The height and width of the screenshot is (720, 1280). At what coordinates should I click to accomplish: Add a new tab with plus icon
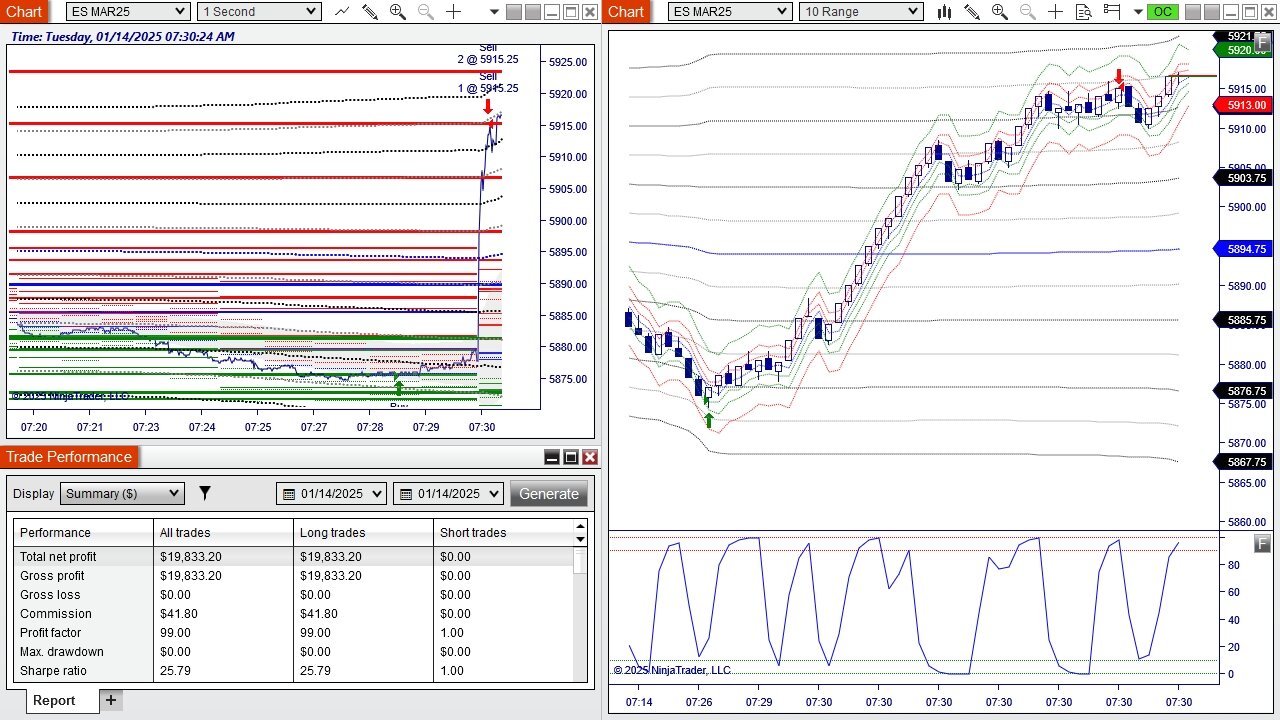pos(111,700)
